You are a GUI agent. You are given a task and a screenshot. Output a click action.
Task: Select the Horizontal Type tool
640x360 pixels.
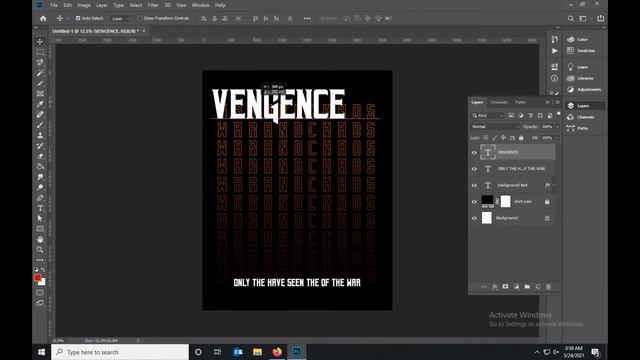[x=40, y=208]
